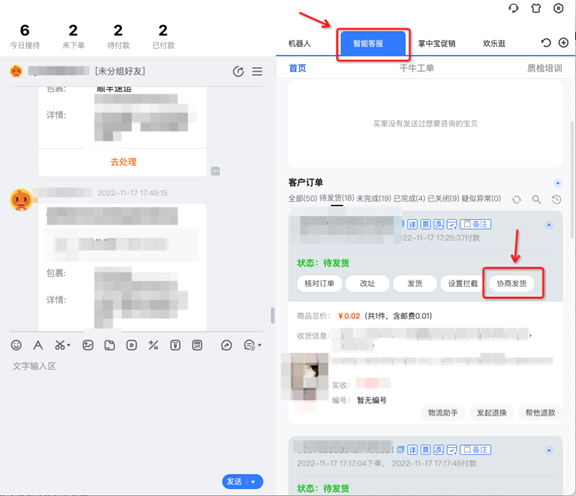Filter orders by 待发货(18)

pyautogui.click(x=337, y=198)
